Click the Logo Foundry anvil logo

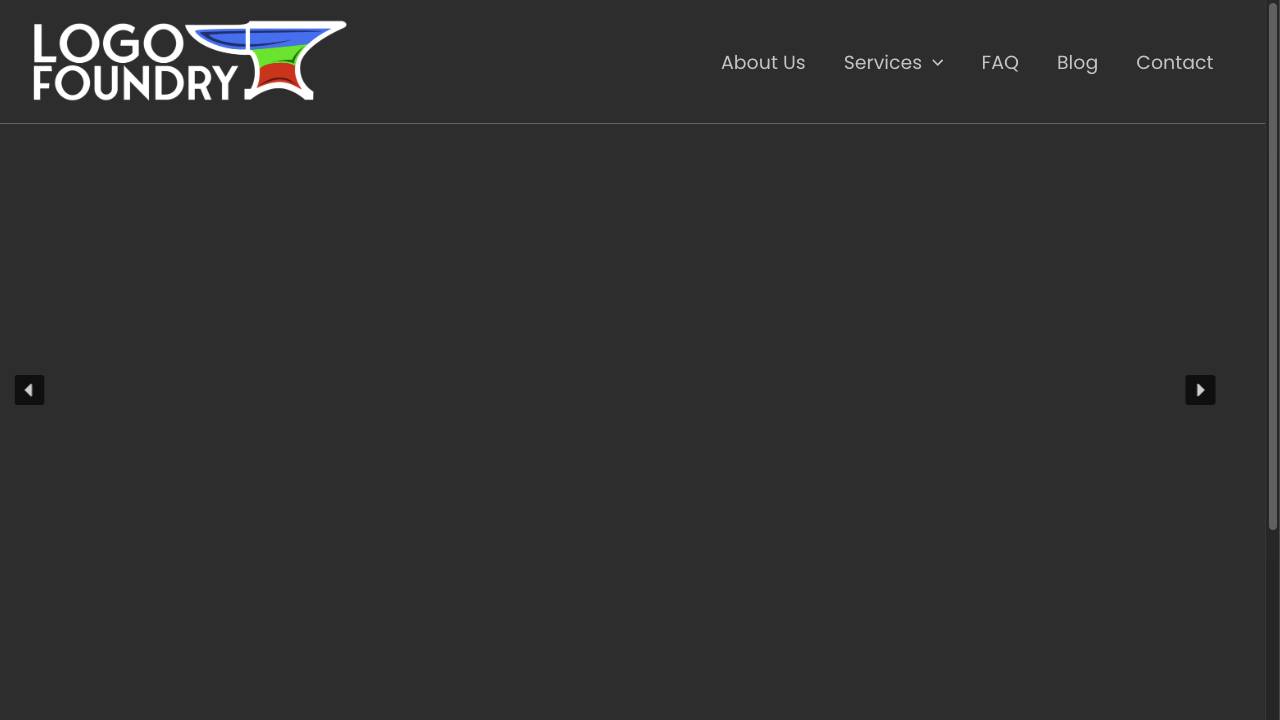click(x=190, y=61)
